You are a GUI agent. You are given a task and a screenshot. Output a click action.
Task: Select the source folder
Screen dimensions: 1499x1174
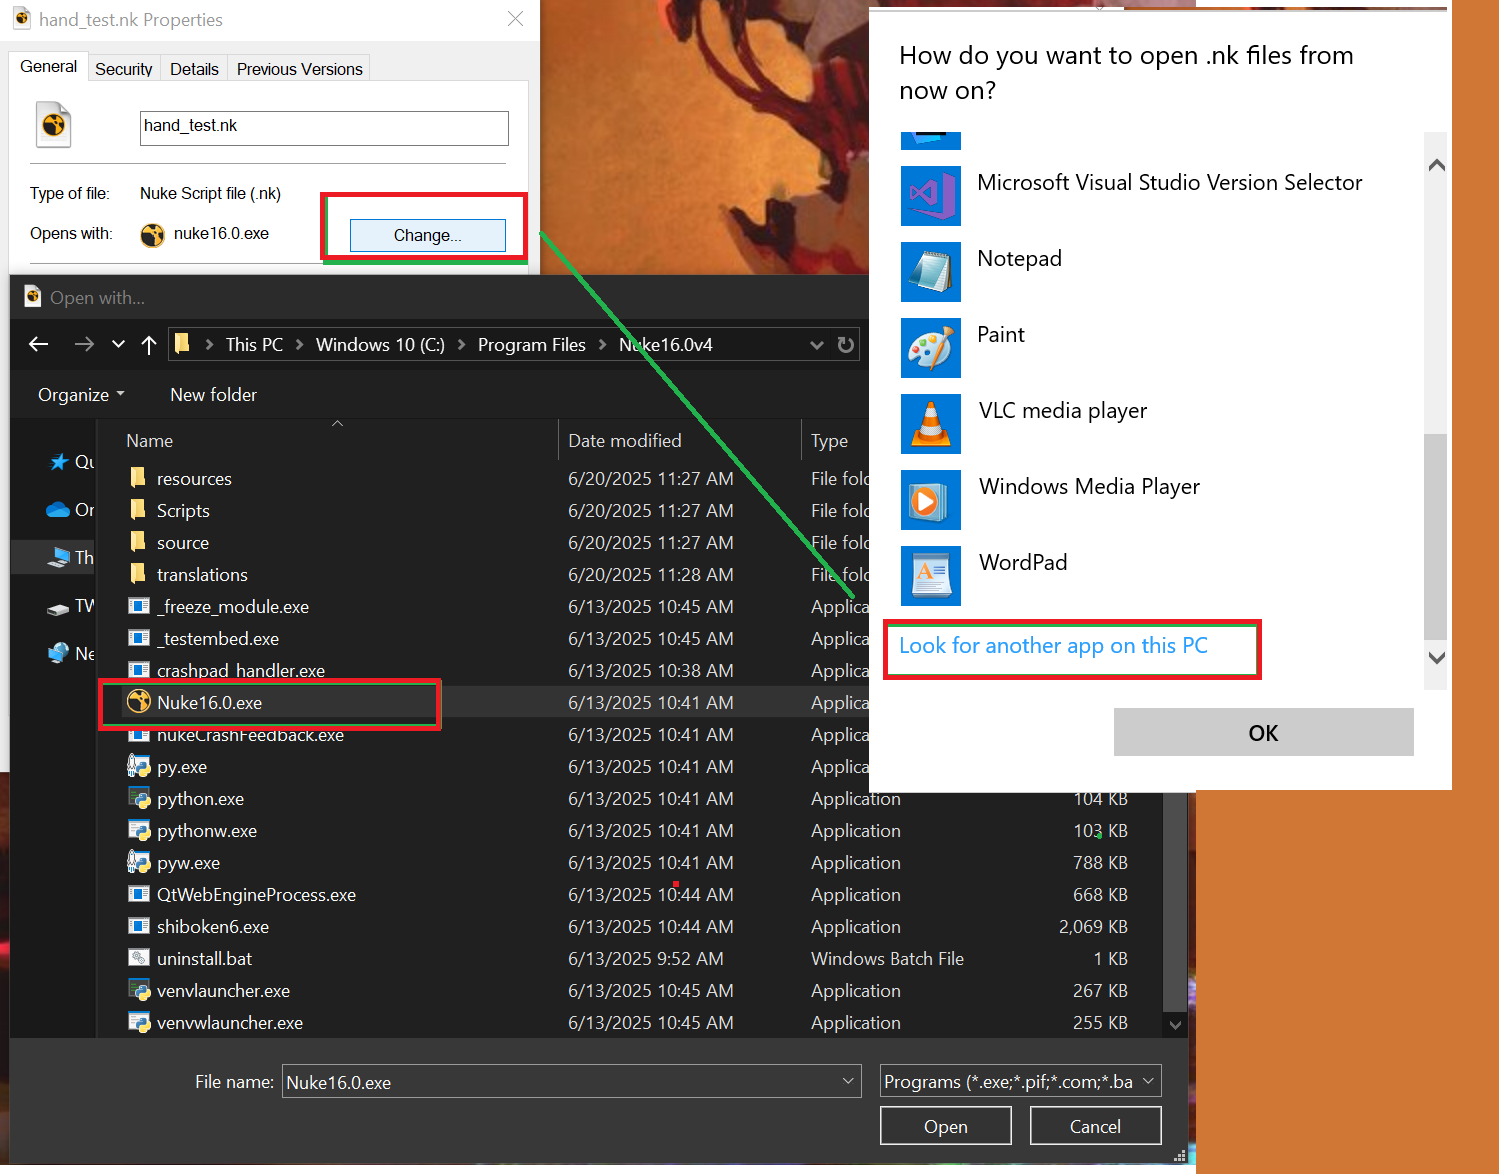coord(183,543)
